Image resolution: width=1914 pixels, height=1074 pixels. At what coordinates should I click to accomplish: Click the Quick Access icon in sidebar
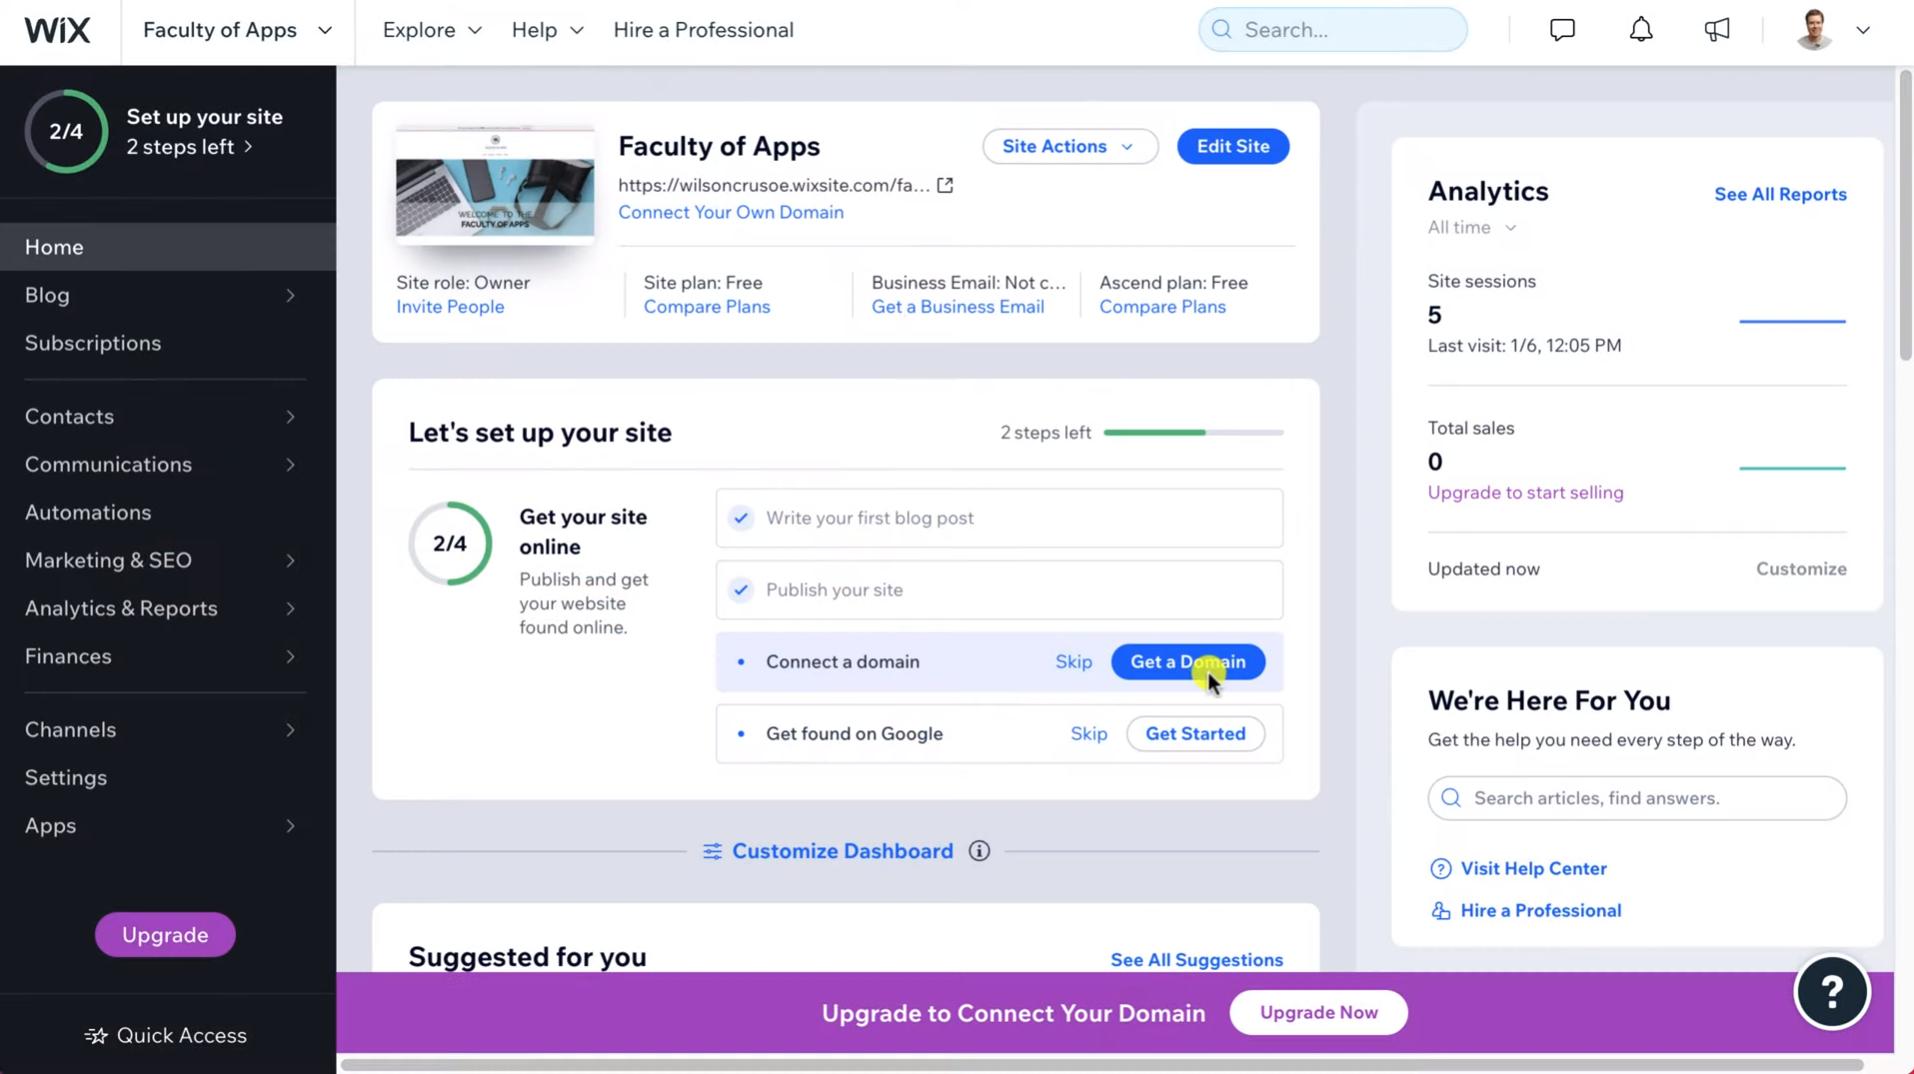point(97,1035)
